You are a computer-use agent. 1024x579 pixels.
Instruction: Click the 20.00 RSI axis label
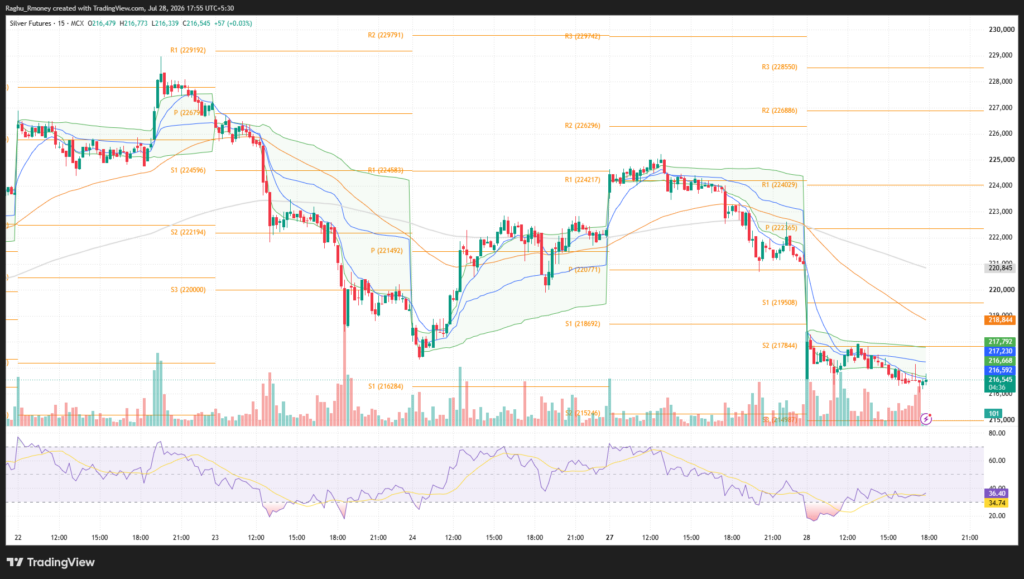(x=997, y=516)
